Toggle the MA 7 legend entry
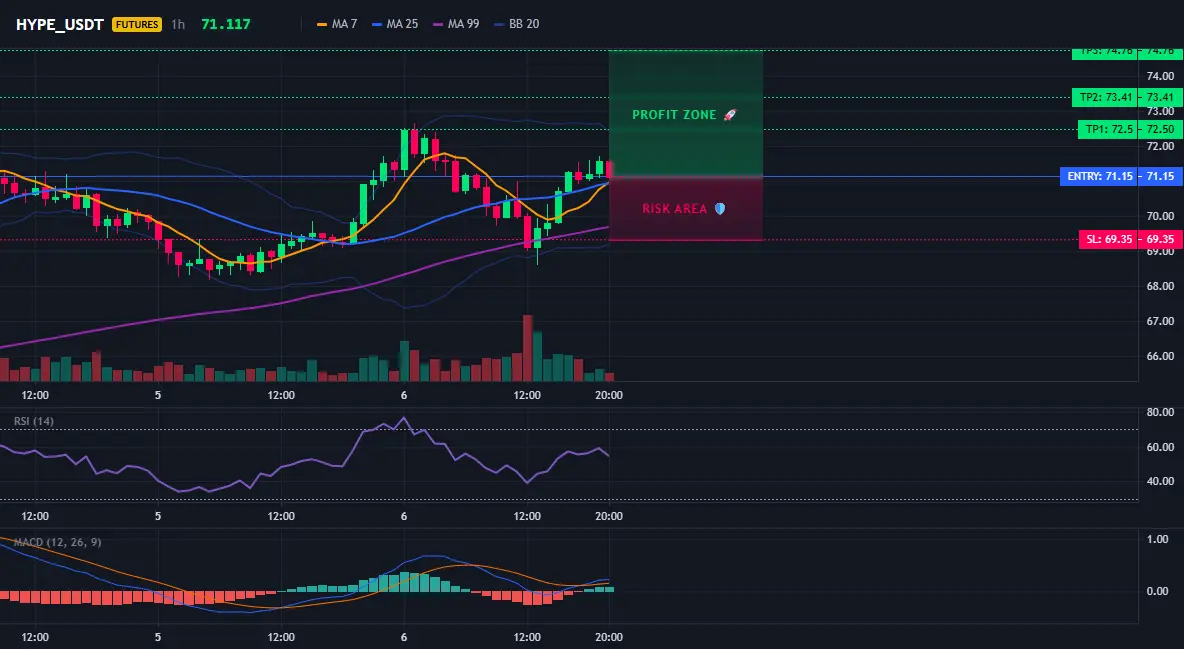 coord(337,24)
